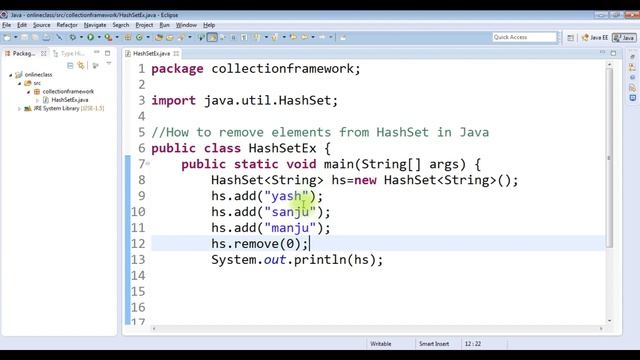Select HashSetEx.java in Package Explorer
640x360 pixels.
70,100
